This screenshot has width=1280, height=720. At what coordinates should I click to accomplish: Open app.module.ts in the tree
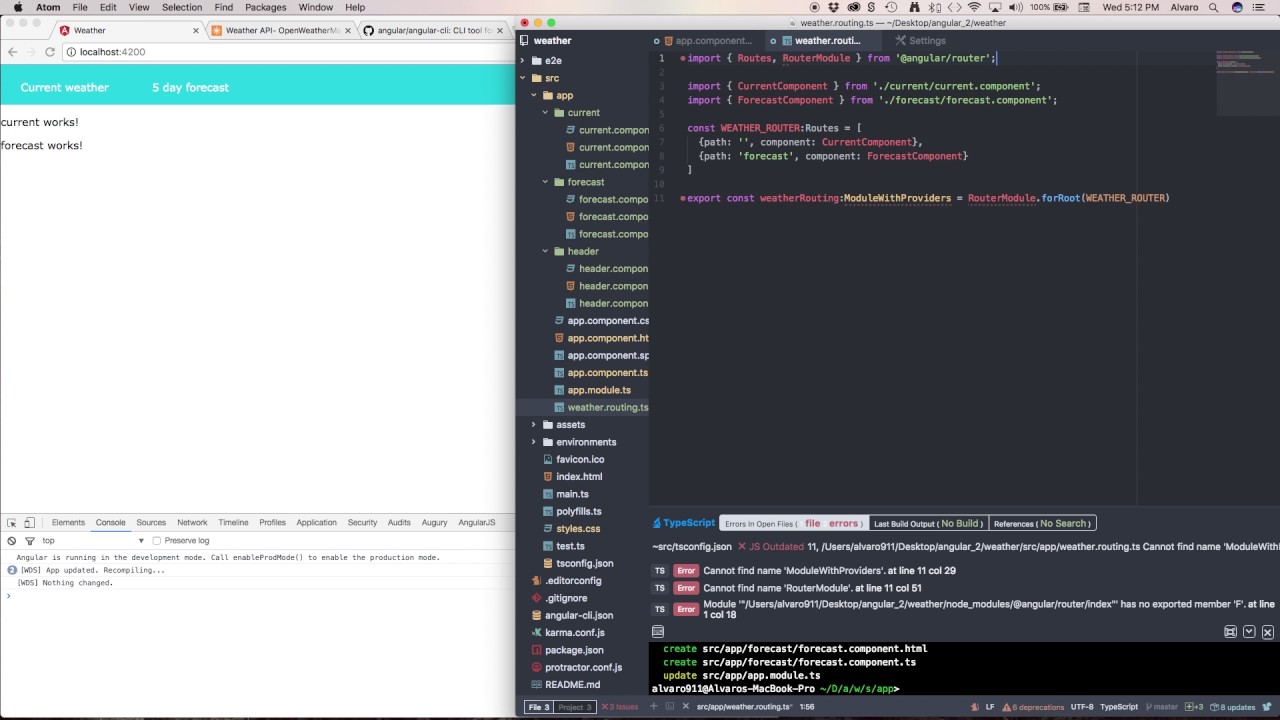[x=599, y=390]
